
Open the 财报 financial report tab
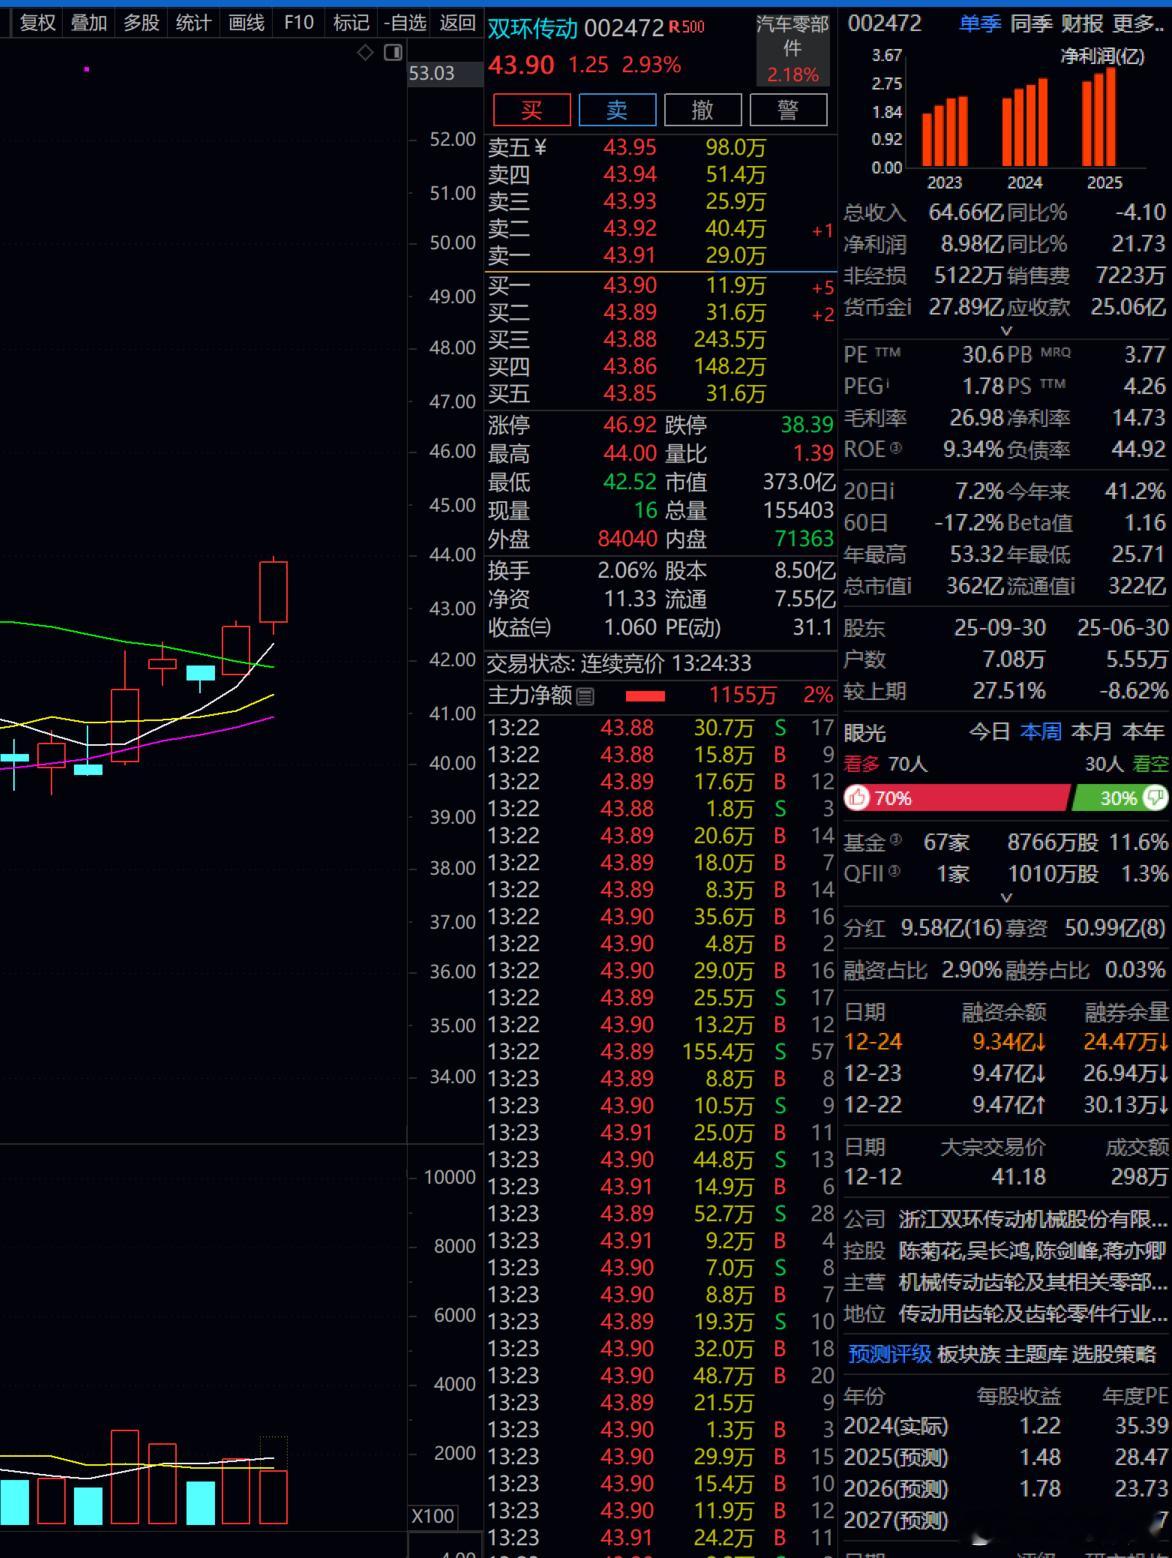coord(1082,23)
